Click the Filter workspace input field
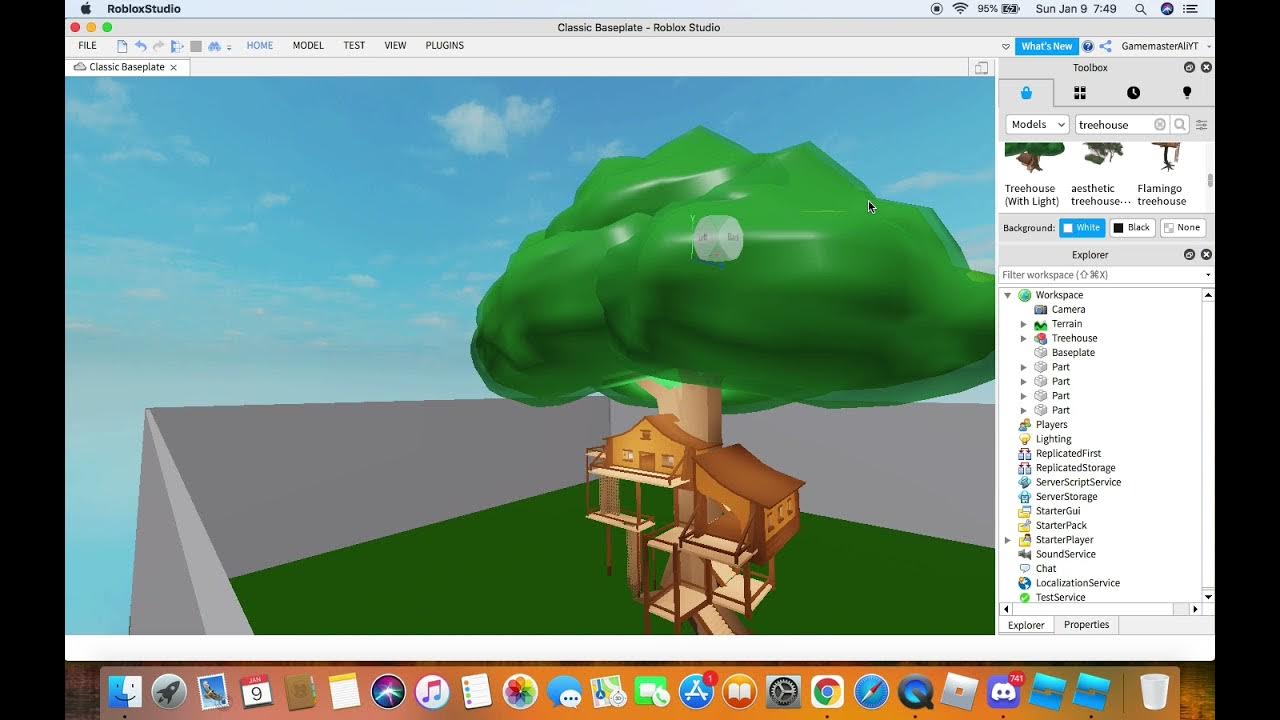 click(1100, 275)
